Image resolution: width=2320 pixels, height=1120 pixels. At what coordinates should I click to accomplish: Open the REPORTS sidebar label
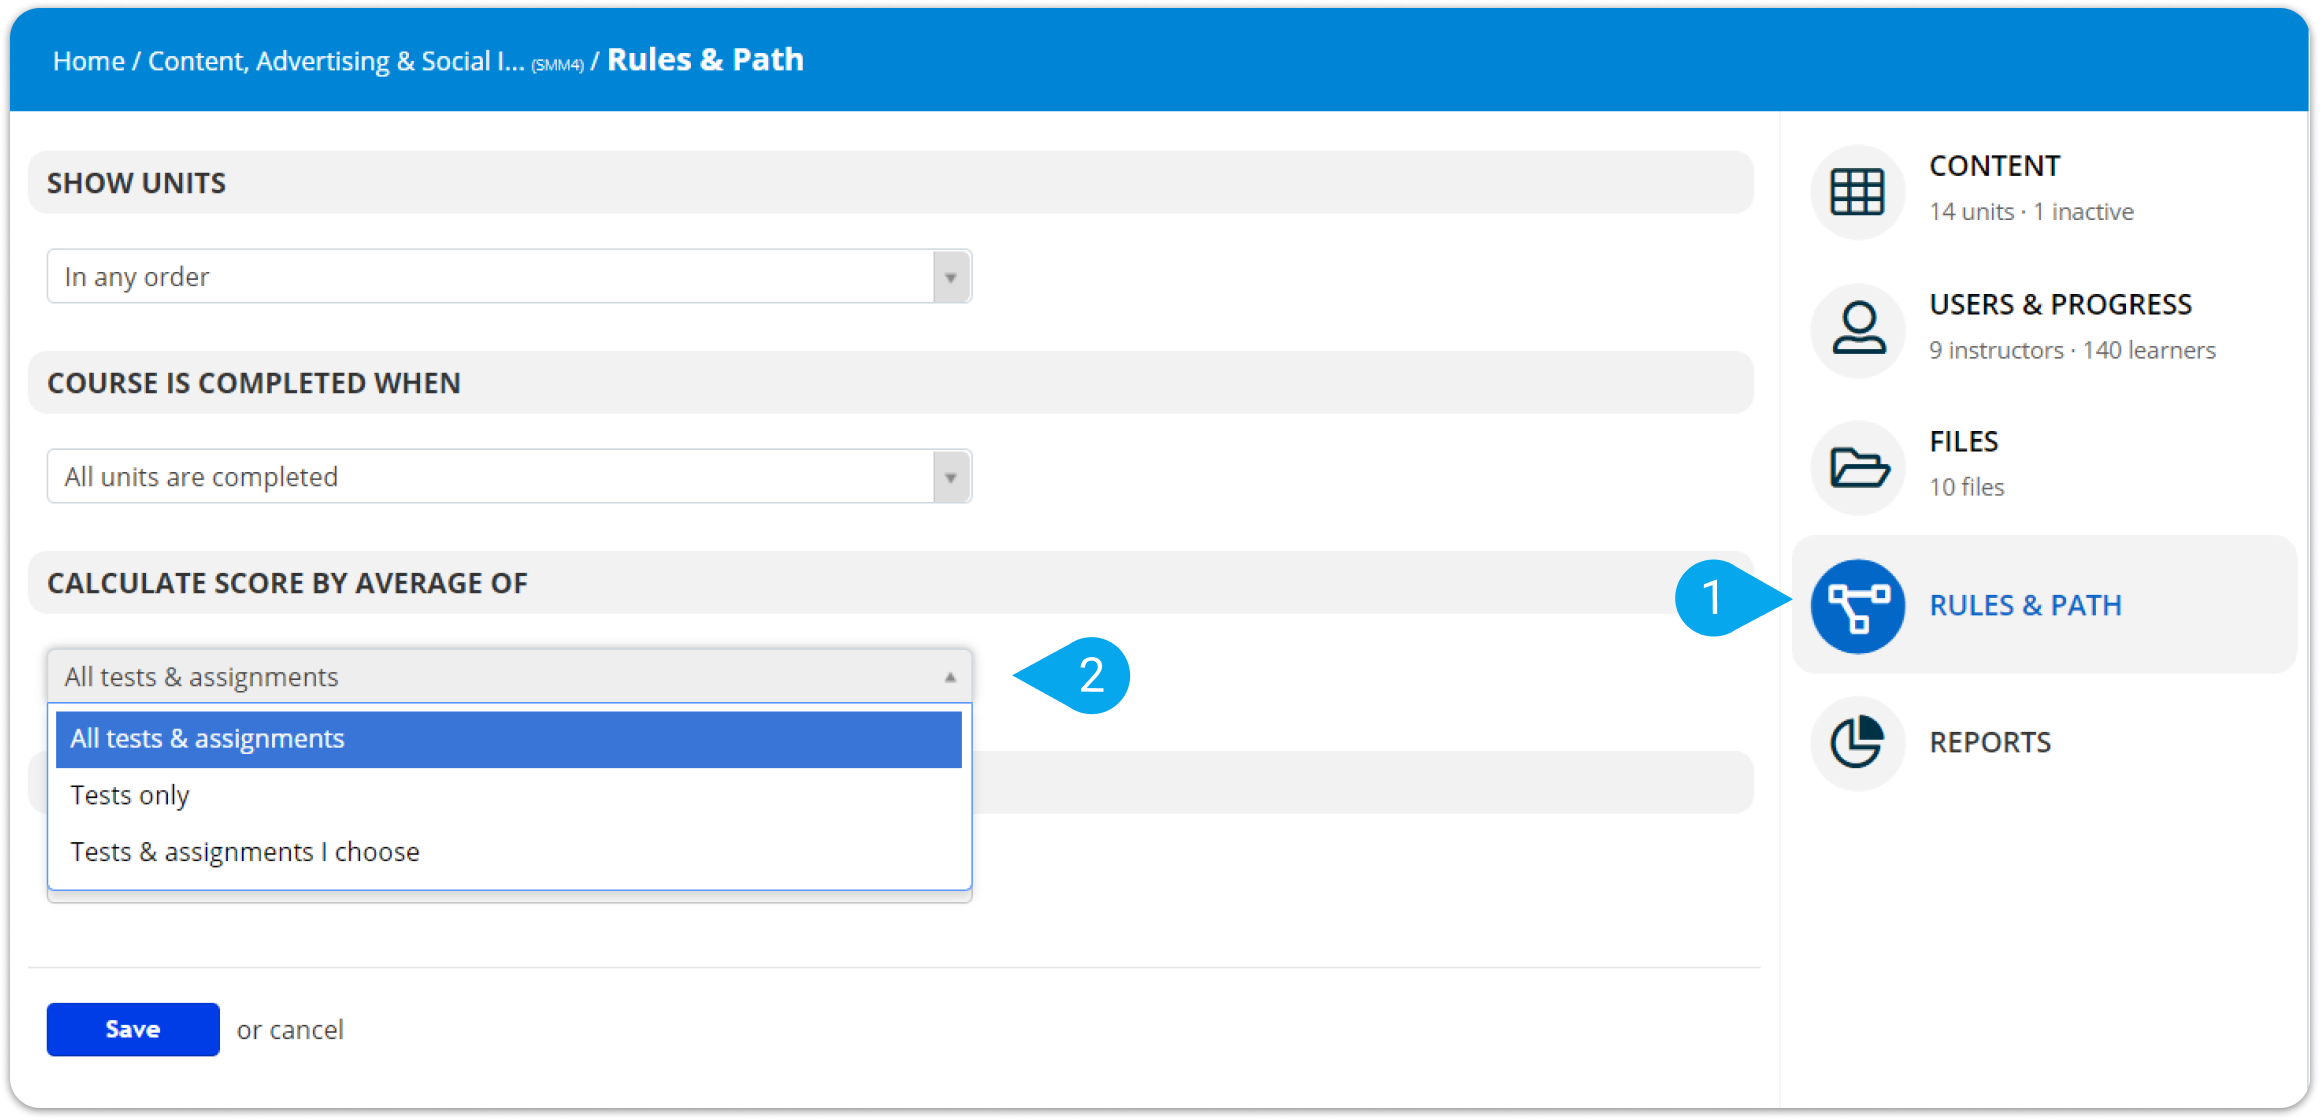point(1989,743)
